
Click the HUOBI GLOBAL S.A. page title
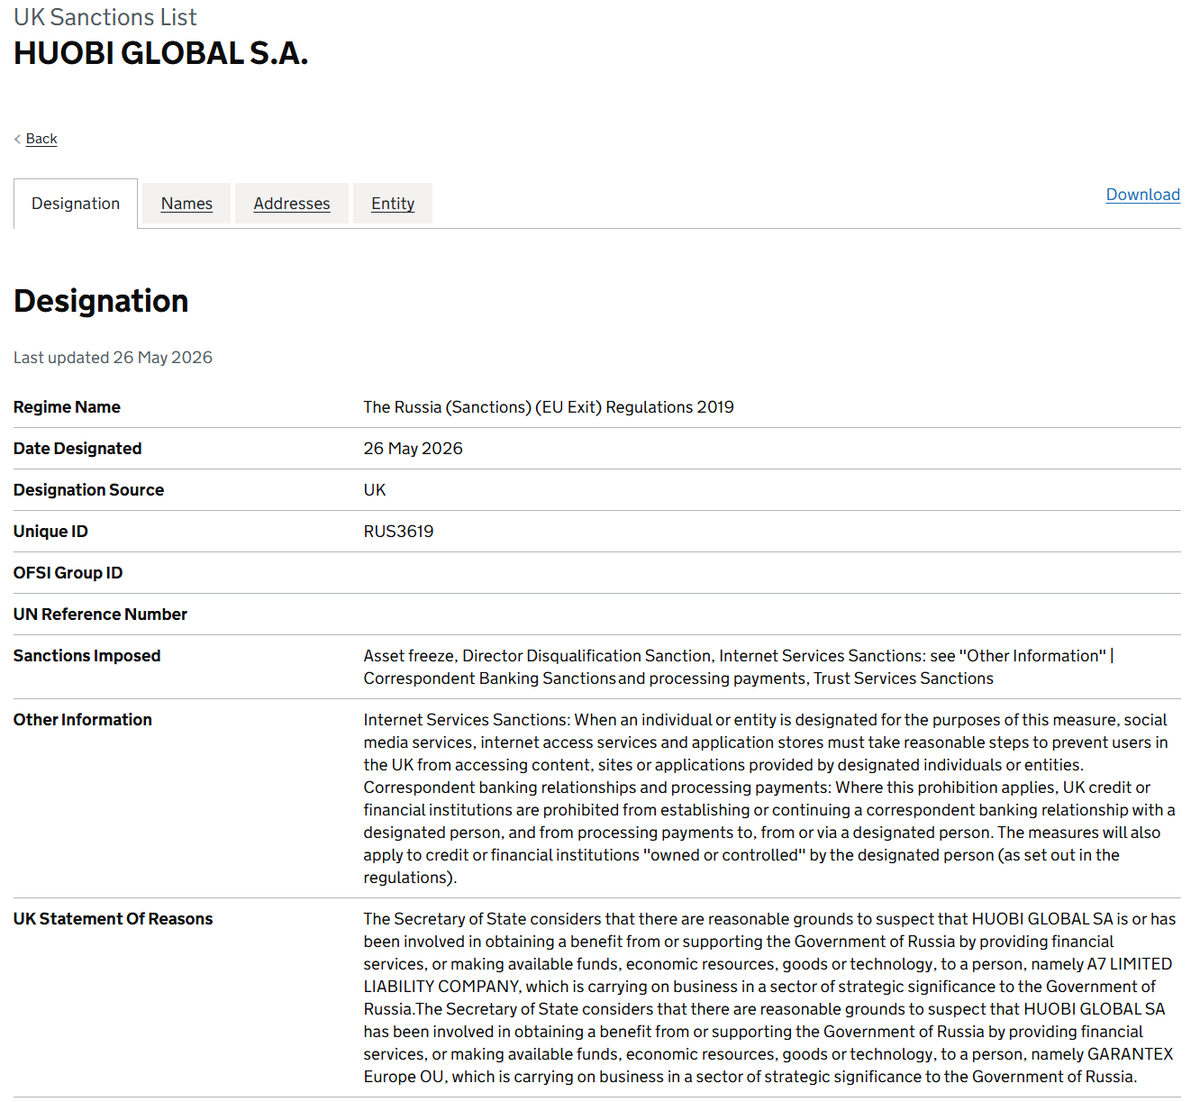161,53
